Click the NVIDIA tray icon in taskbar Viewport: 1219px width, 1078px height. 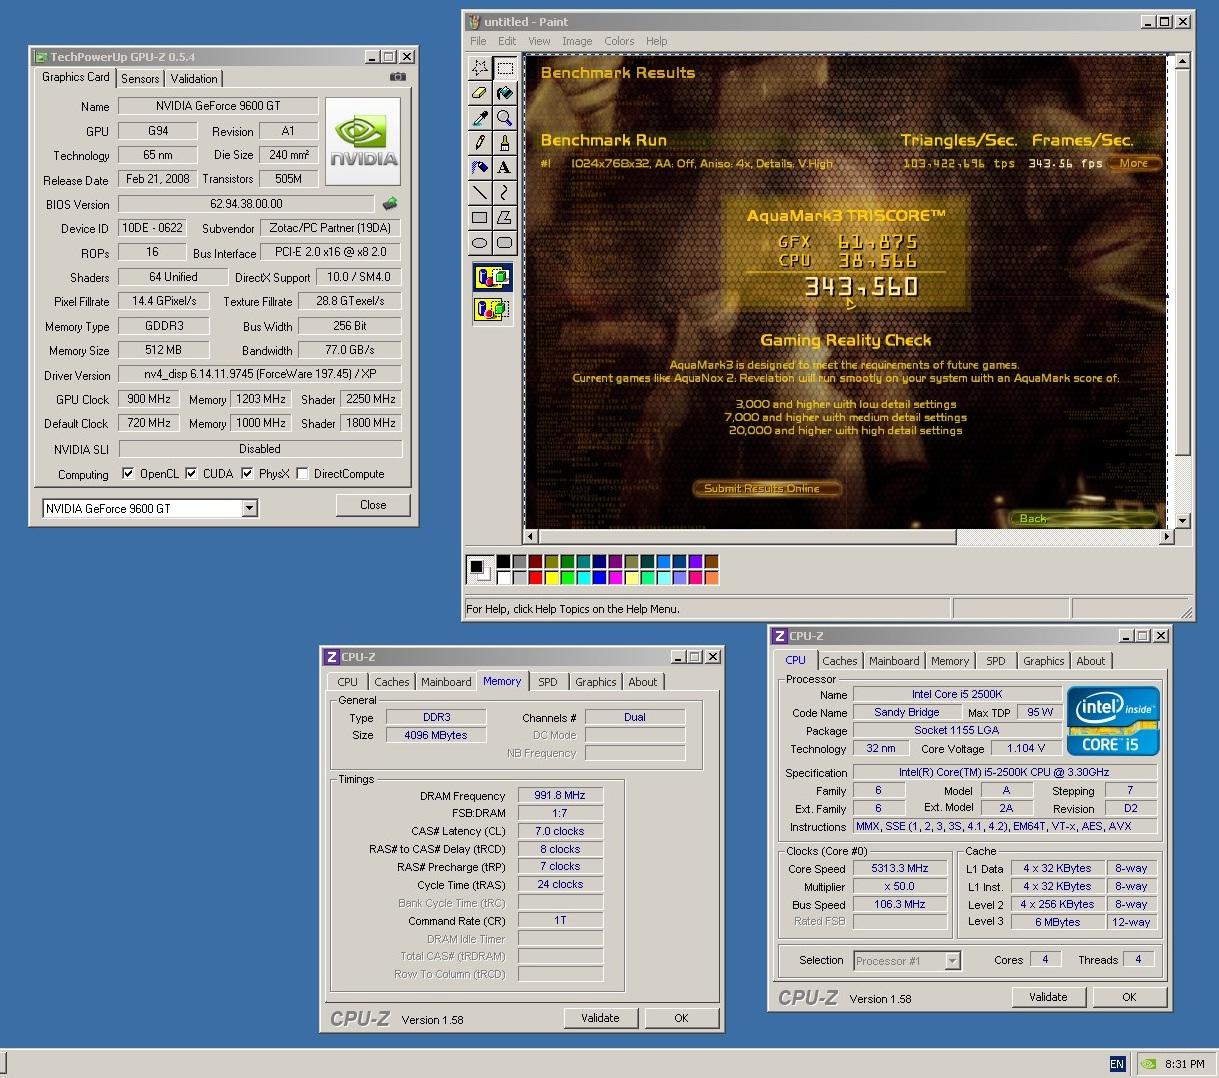[x=1150, y=1064]
